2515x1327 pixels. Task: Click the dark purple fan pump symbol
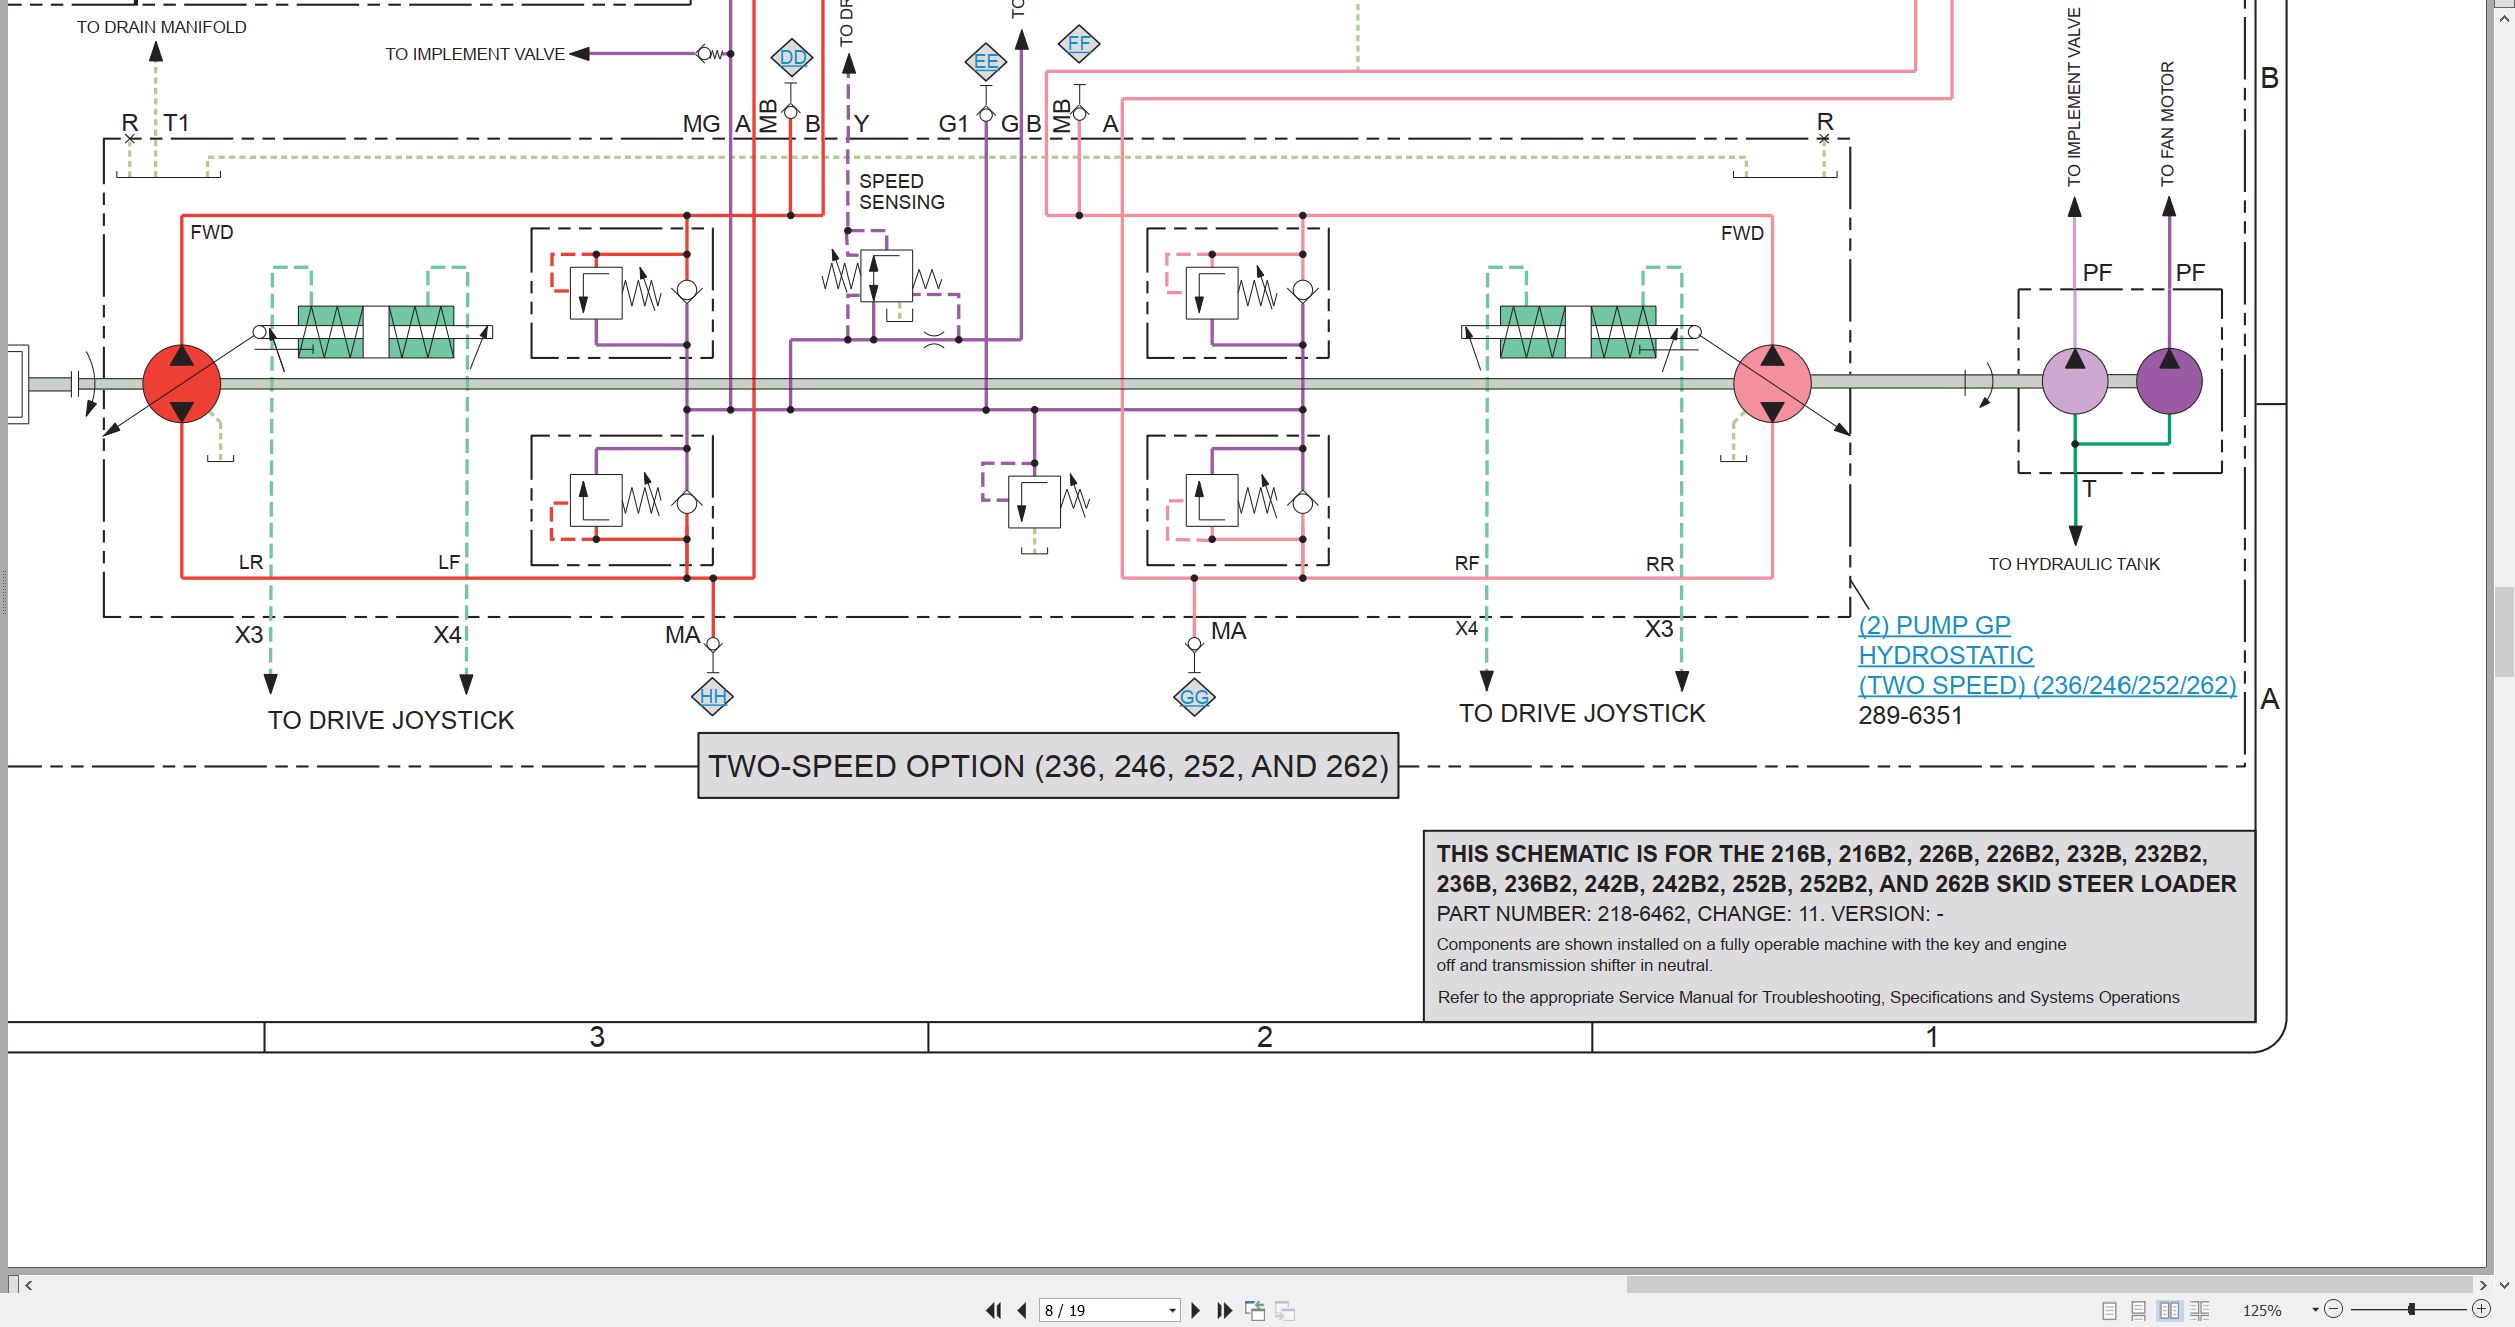2169,381
